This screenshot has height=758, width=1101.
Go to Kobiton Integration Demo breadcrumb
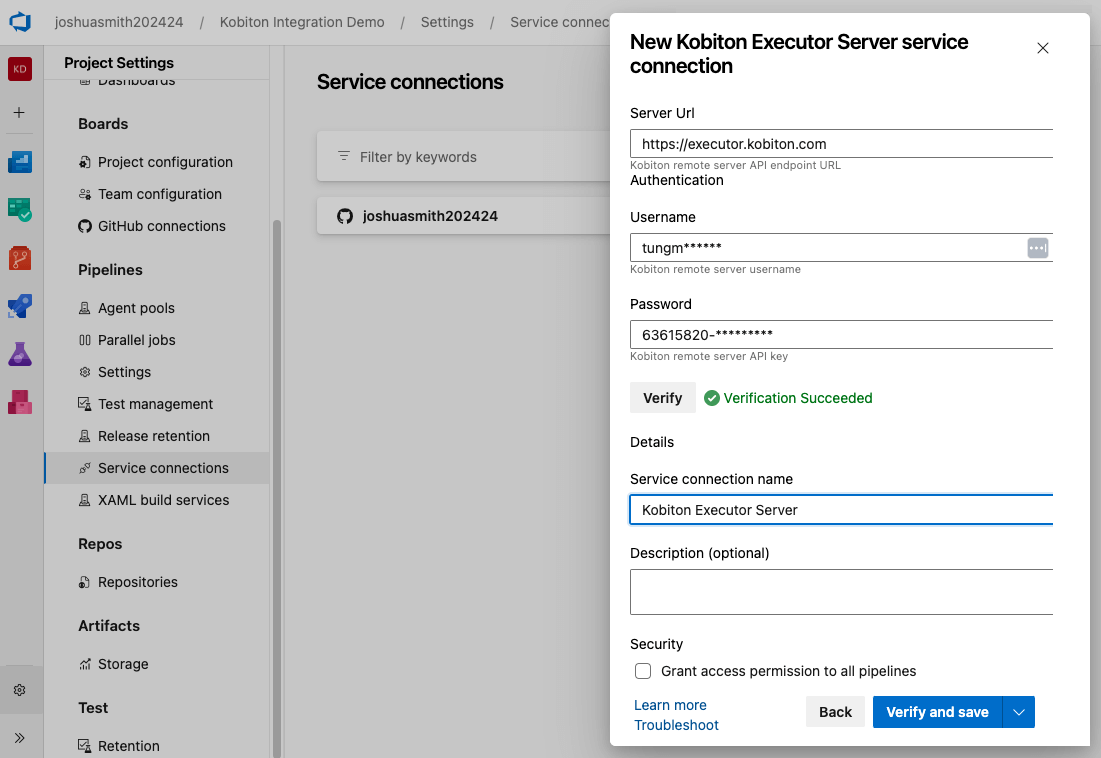coord(302,22)
